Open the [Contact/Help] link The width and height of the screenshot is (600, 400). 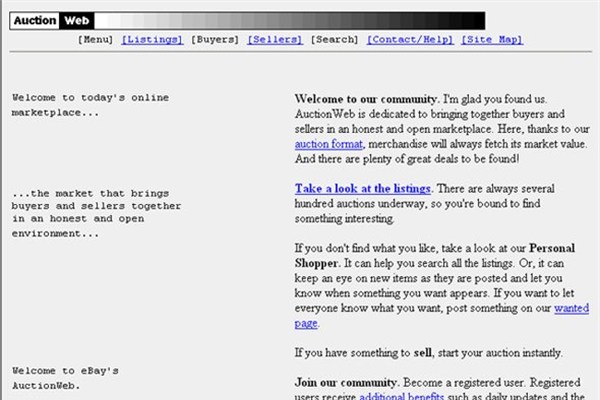(x=410, y=40)
